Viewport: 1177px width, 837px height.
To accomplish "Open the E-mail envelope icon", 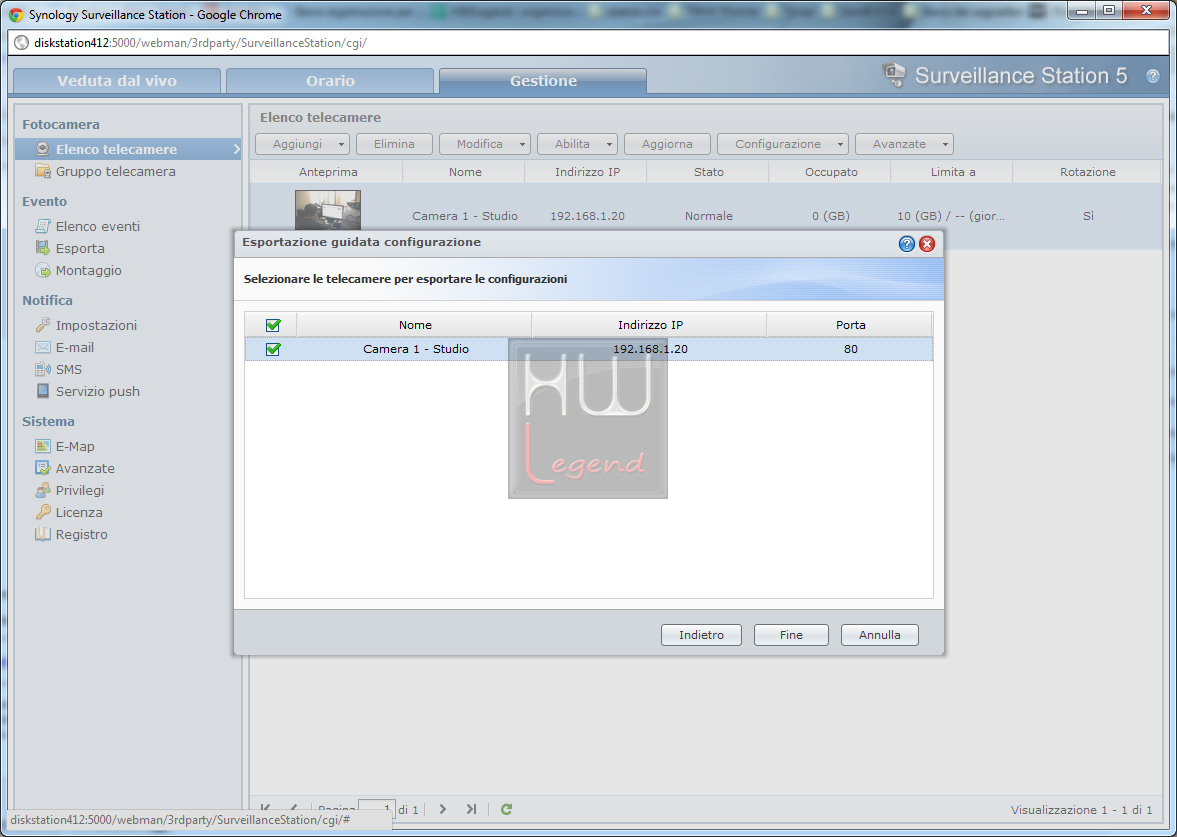I will pos(44,348).
